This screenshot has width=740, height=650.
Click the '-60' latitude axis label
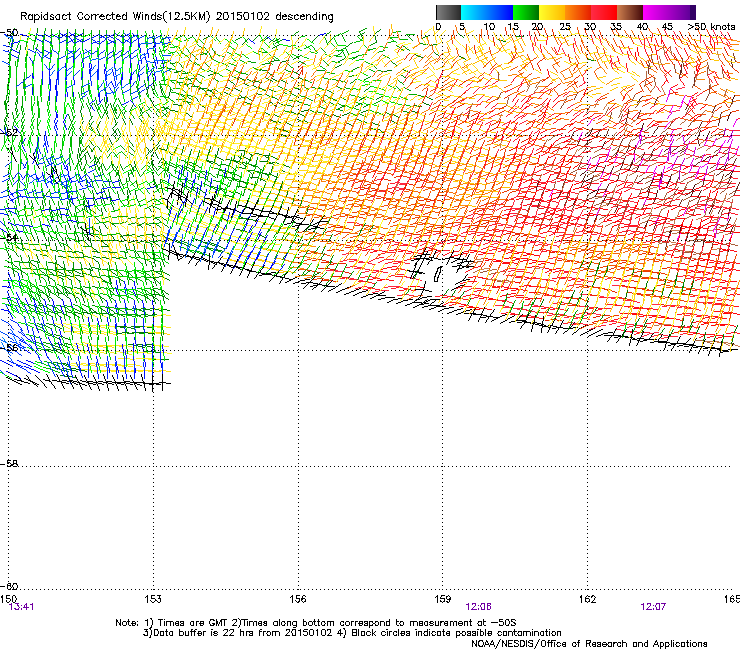[x=9, y=586]
